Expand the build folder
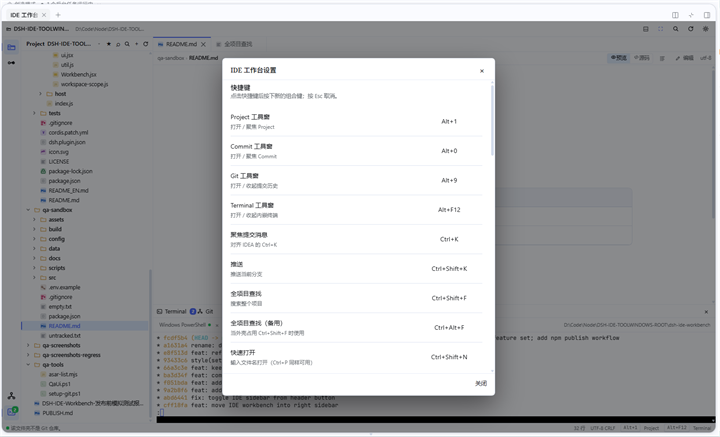Viewport: 720px width, 437px height. pyautogui.click(x=34, y=229)
